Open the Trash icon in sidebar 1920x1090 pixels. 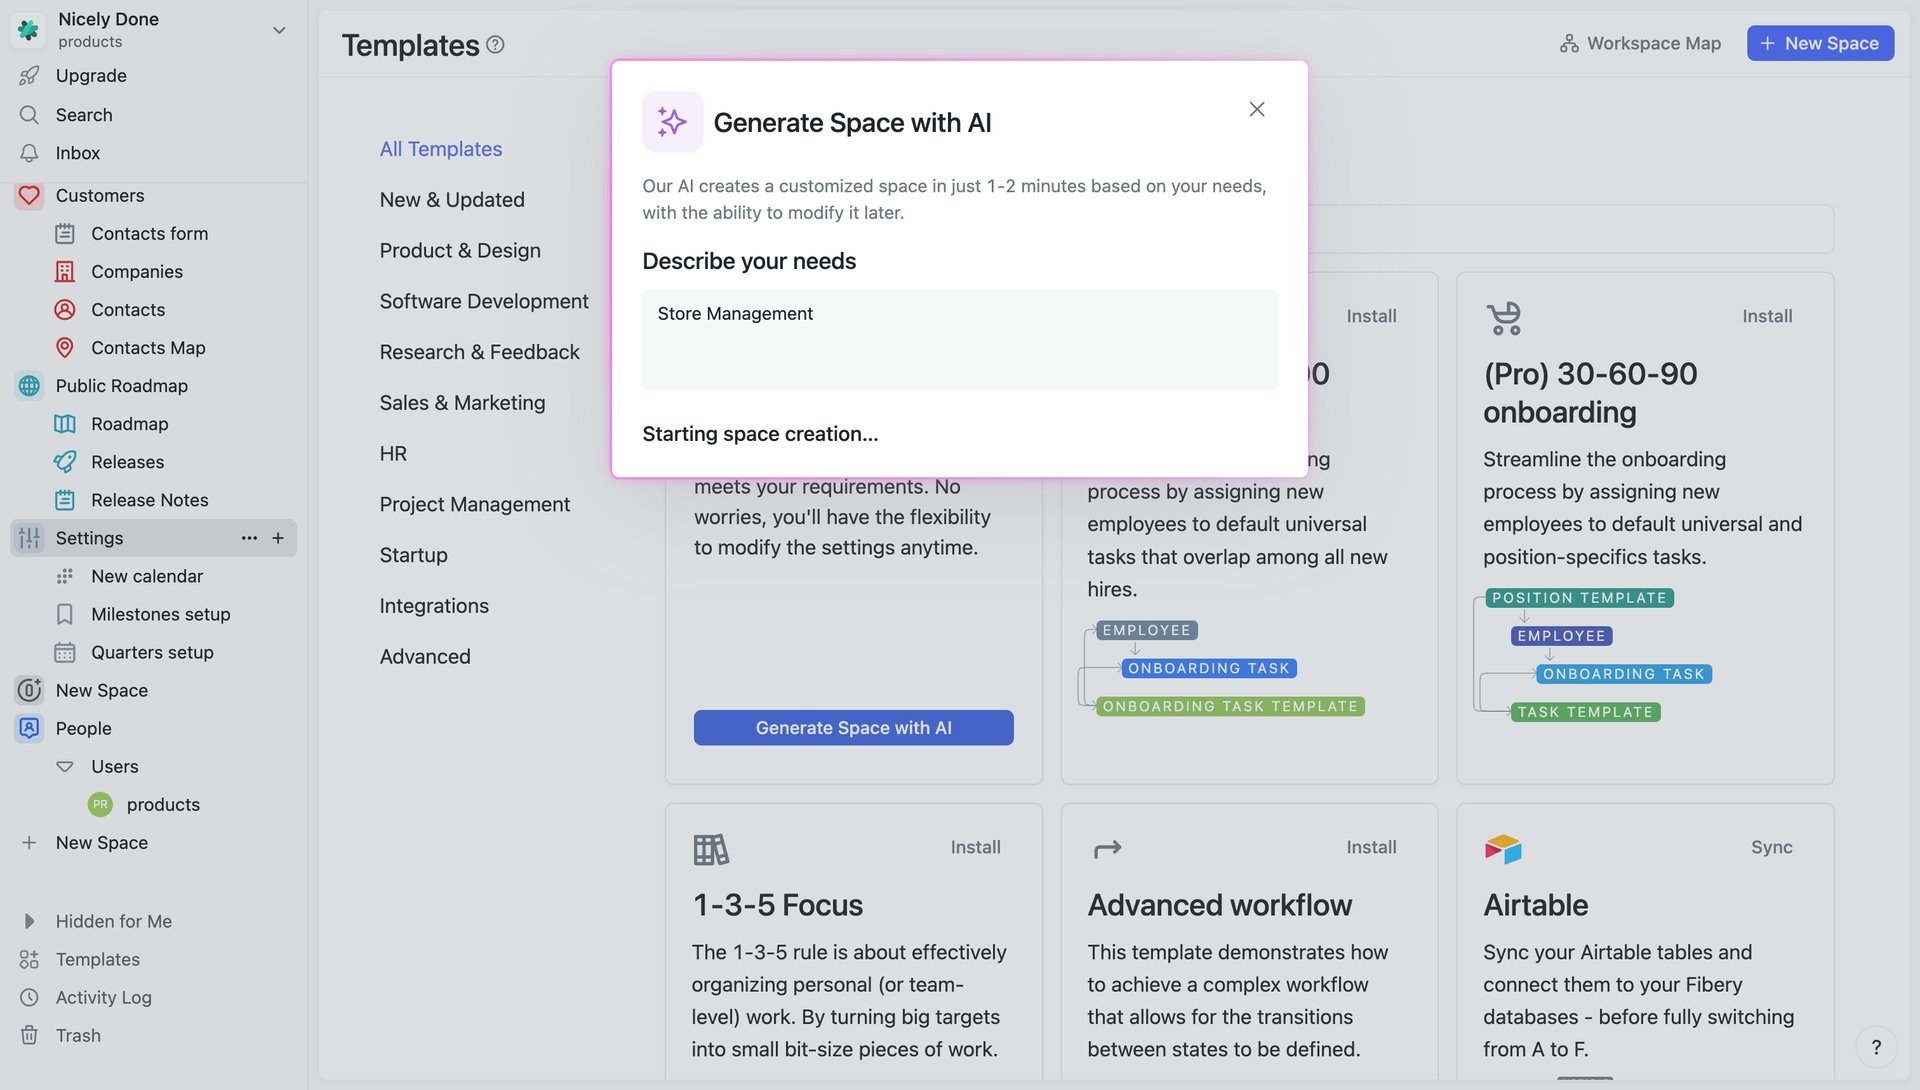pos(29,1034)
